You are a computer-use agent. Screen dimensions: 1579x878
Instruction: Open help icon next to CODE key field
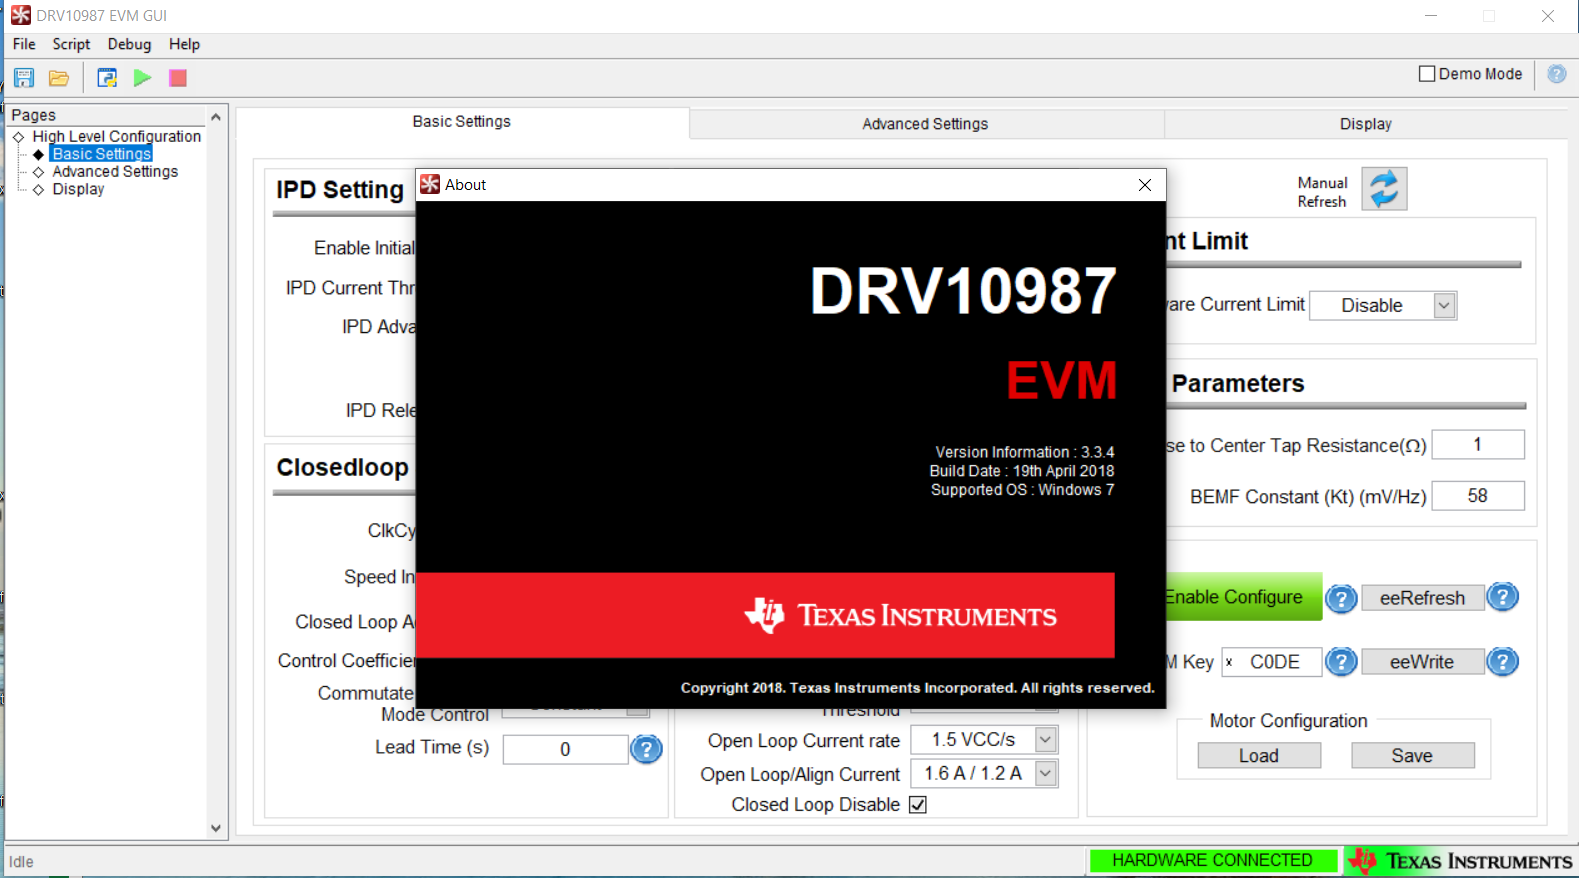(x=1341, y=662)
